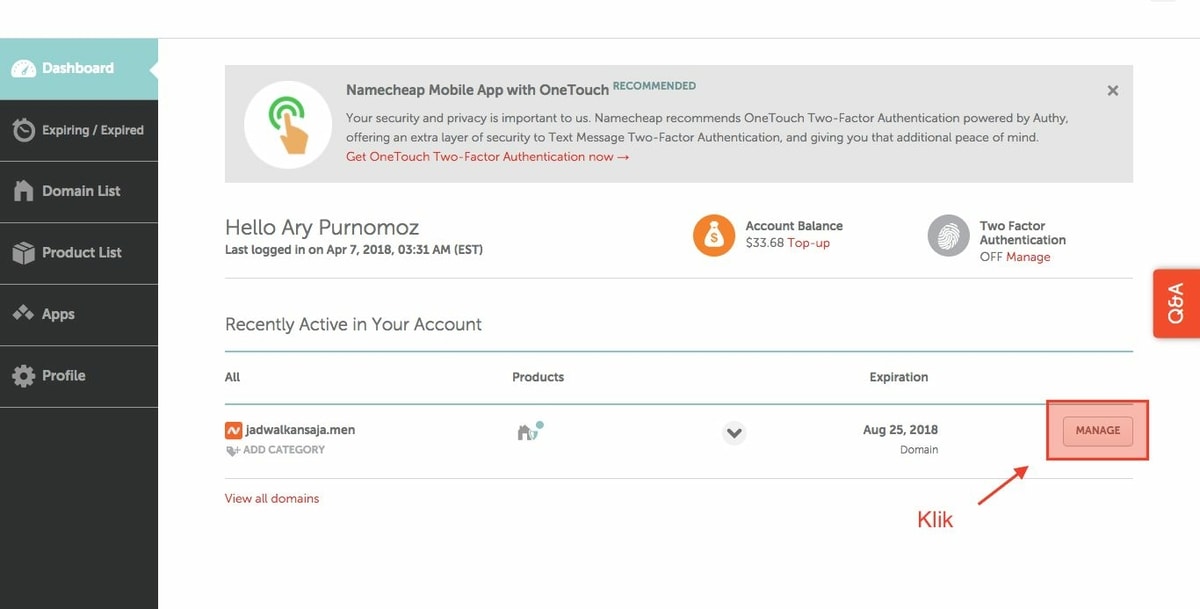The width and height of the screenshot is (1200, 609).
Task: Click Get OneTouch Two-Factor Authentication now link
Action: 488,157
